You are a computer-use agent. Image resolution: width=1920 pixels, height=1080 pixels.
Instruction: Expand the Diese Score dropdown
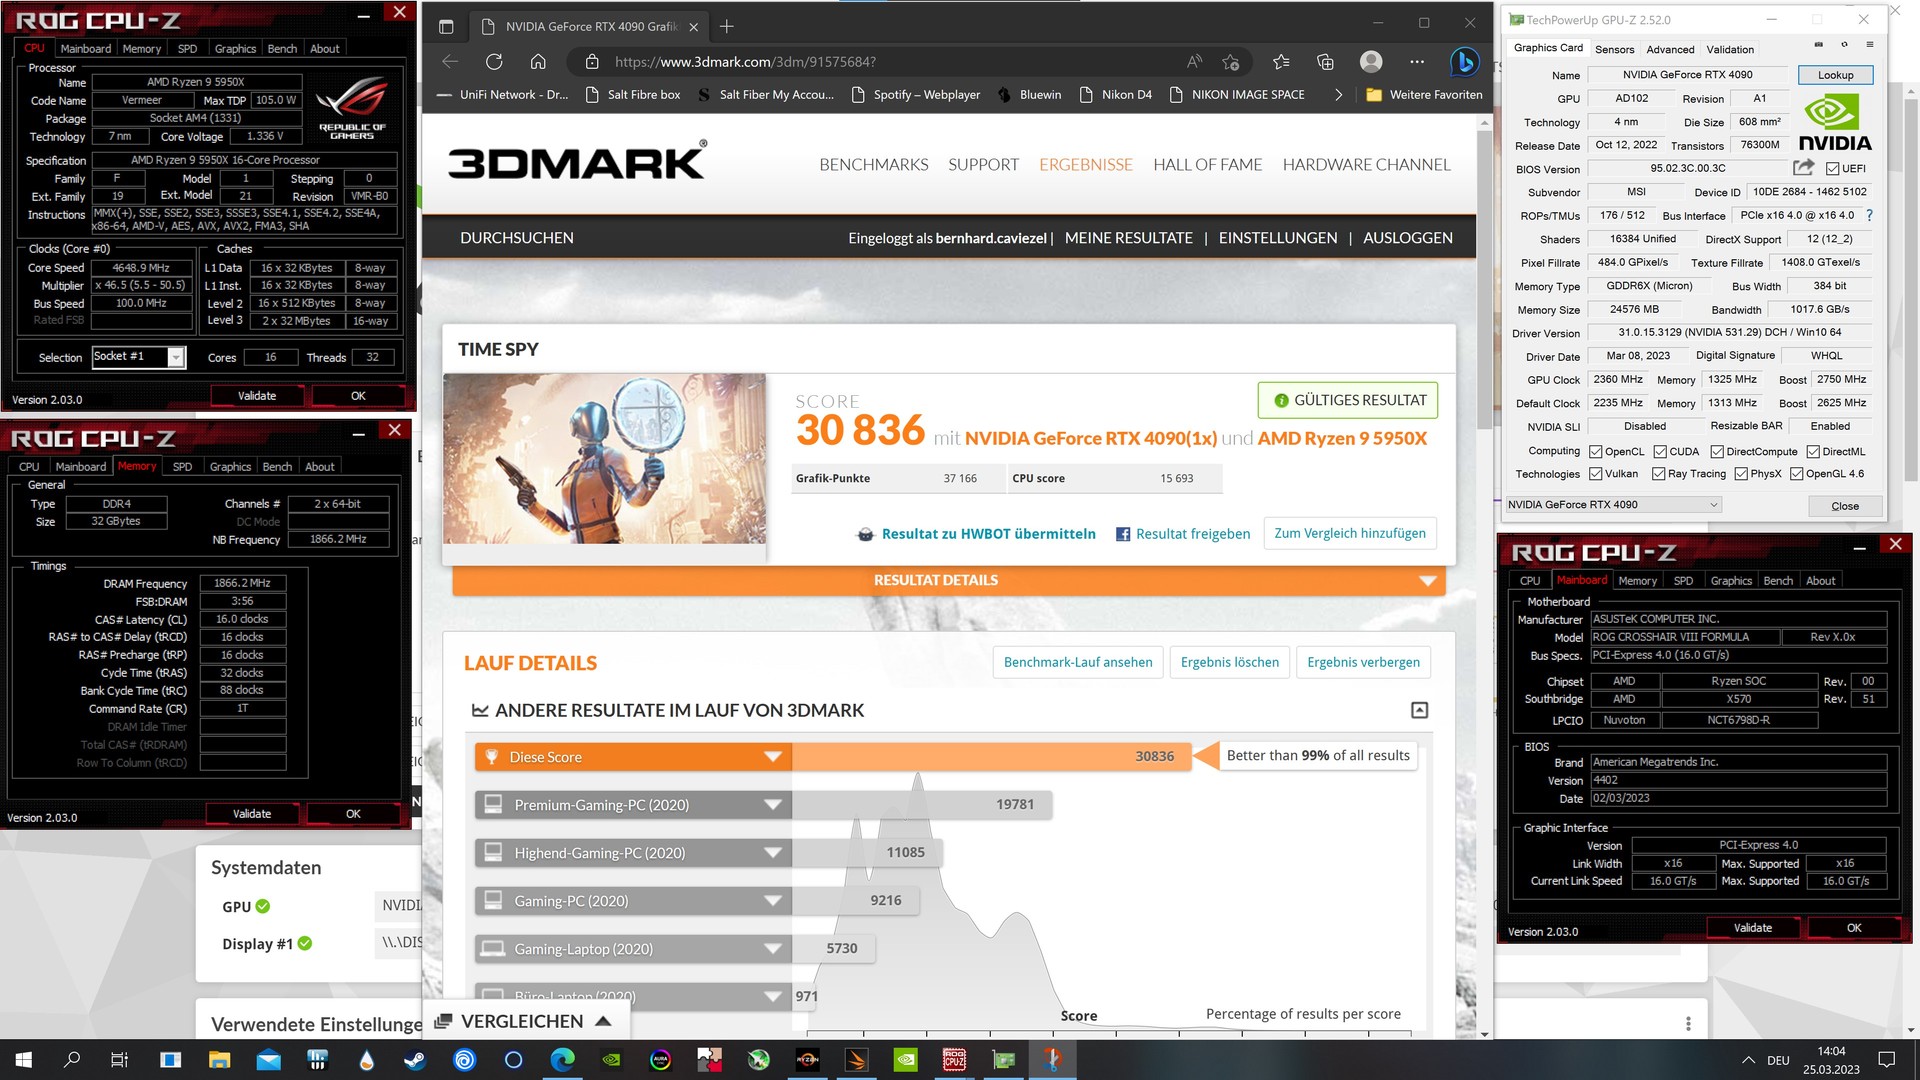(x=772, y=757)
